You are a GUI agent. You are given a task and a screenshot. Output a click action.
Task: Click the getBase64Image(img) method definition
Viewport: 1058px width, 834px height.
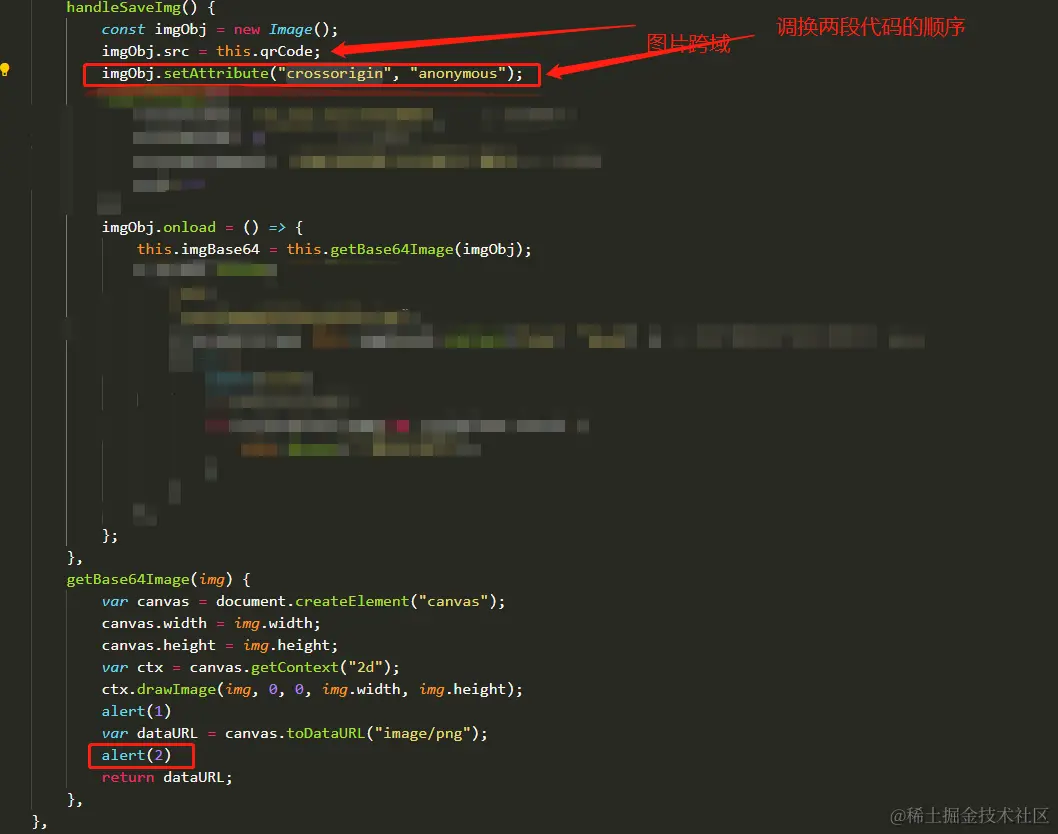point(159,580)
